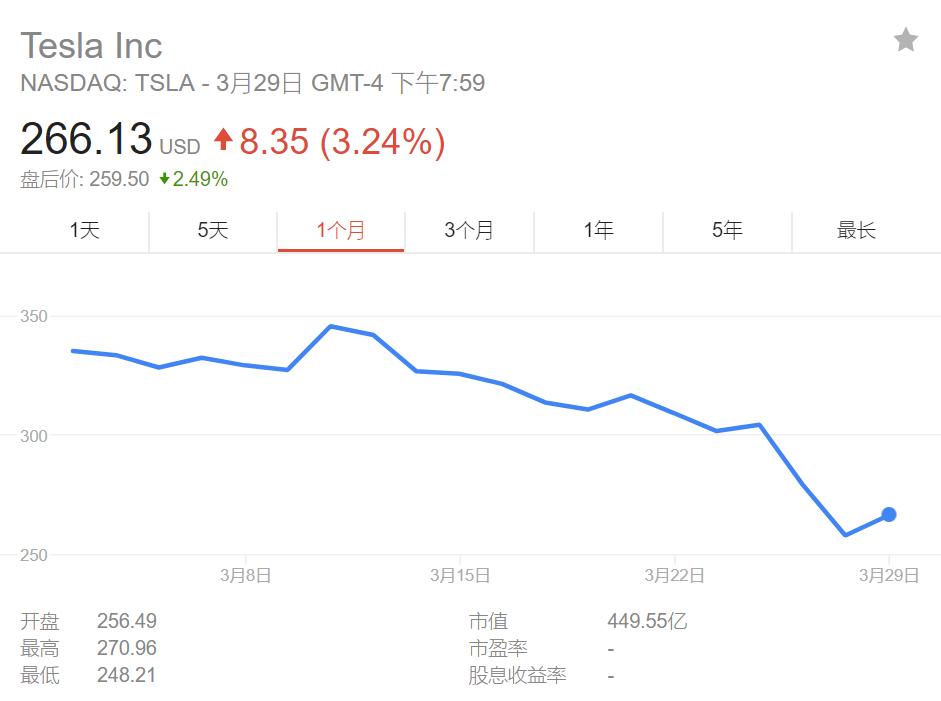Image resolution: width=941 pixels, height=701 pixels.
Task: Click the star favorite icon
Action: click(x=906, y=40)
